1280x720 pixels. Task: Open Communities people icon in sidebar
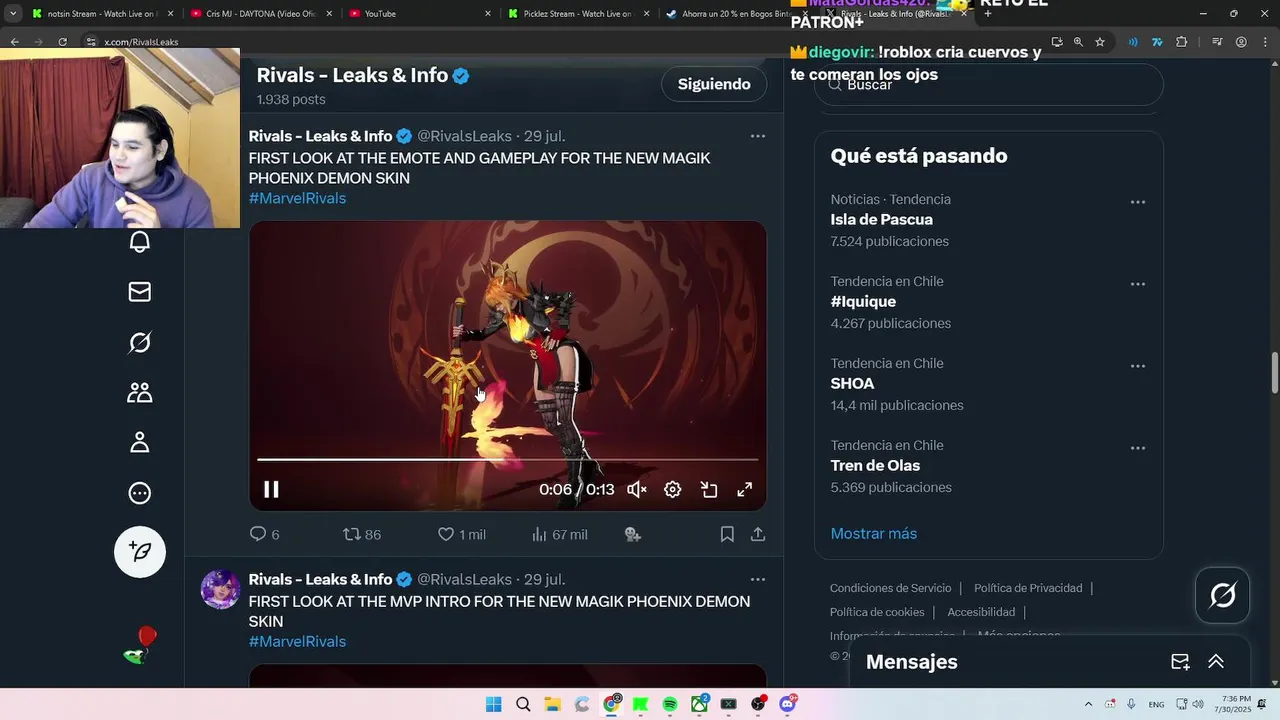pos(140,392)
